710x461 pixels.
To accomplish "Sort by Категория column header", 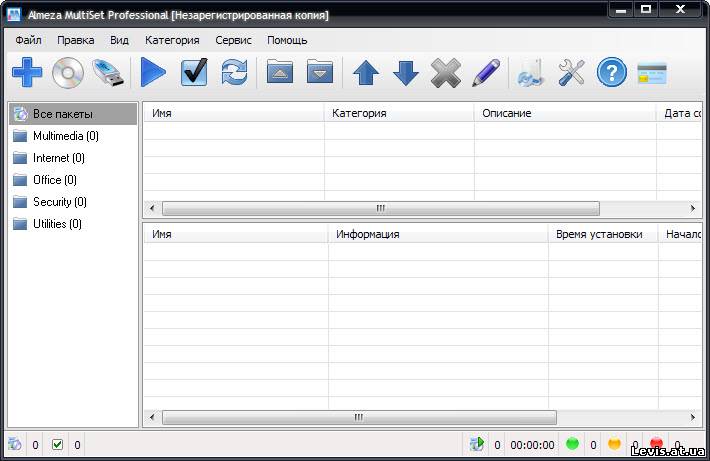I will point(399,113).
